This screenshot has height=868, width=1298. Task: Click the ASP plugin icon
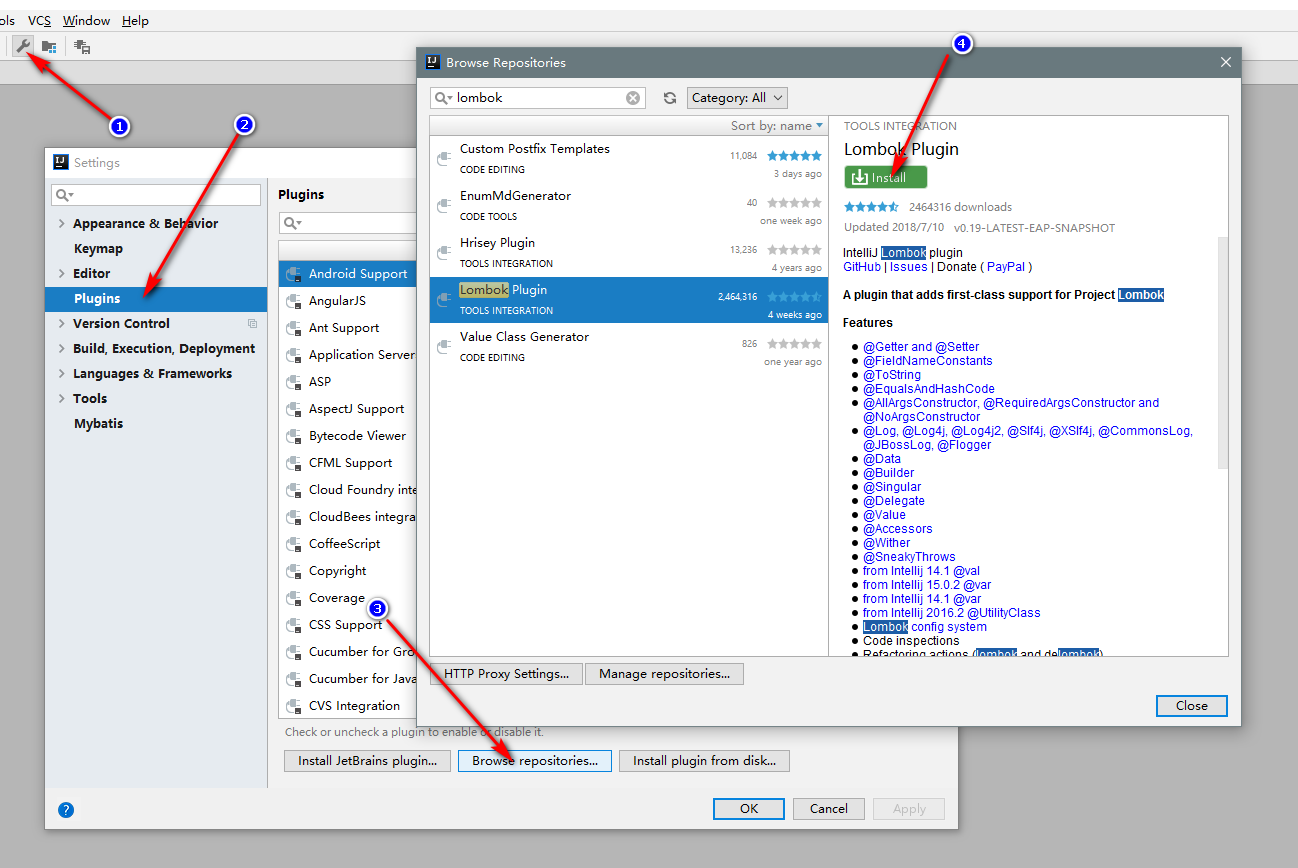click(x=294, y=382)
